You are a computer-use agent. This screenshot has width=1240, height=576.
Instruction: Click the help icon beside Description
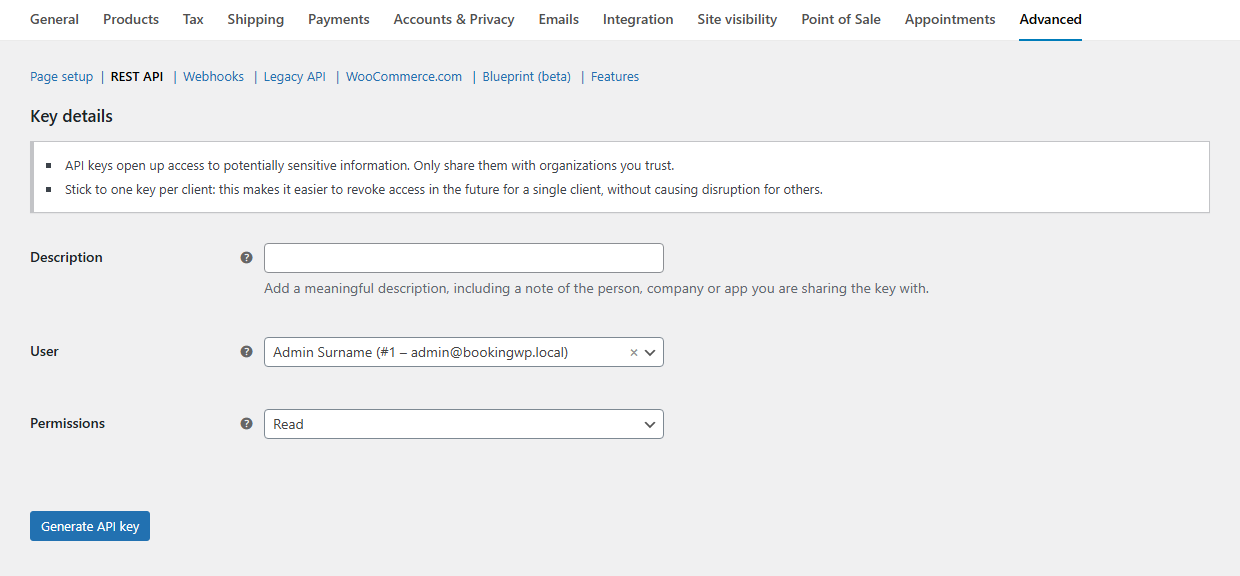click(246, 257)
